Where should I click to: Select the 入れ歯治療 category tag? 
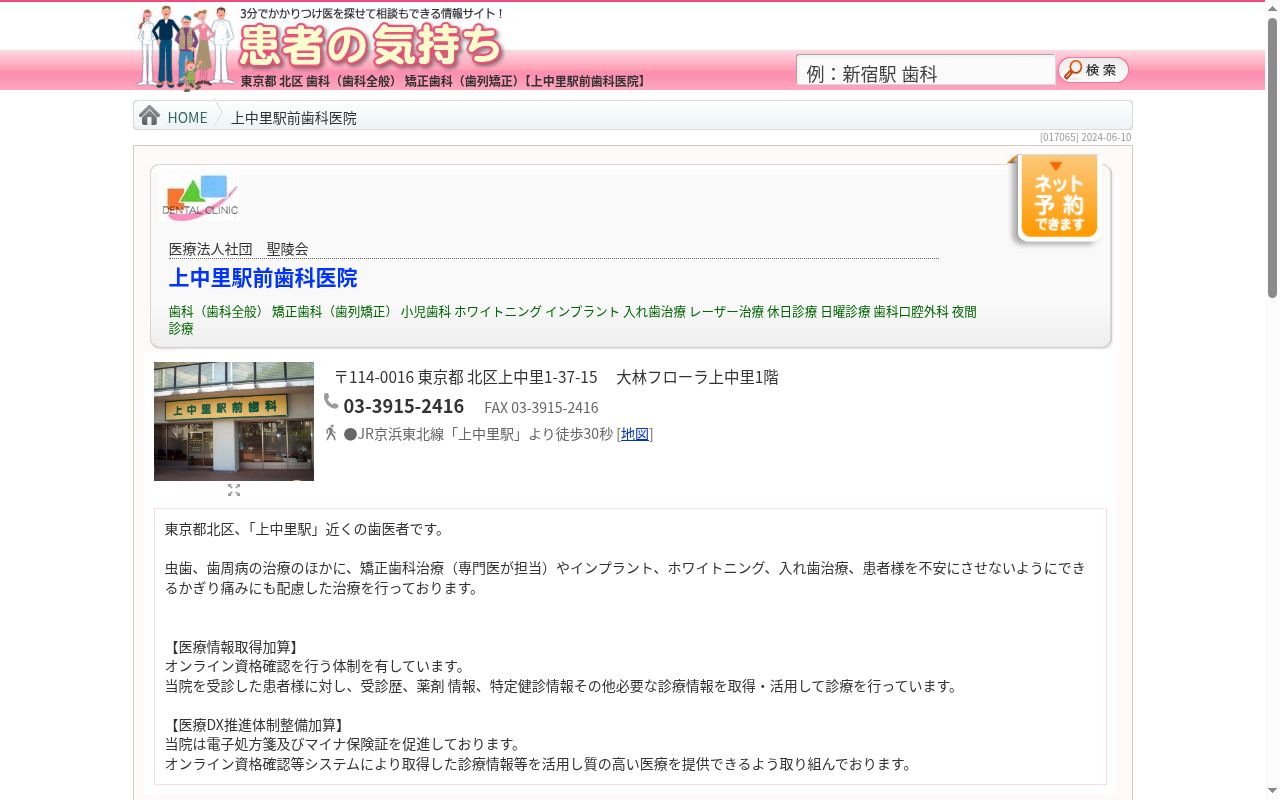point(655,312)
